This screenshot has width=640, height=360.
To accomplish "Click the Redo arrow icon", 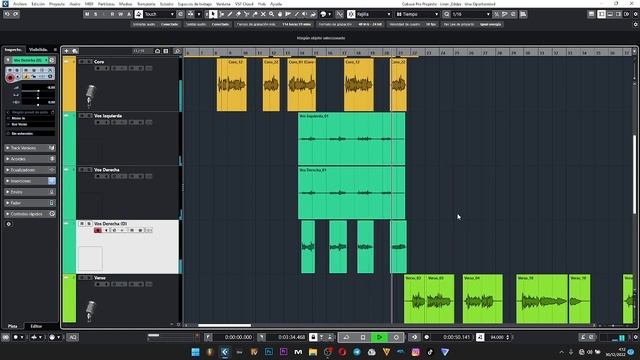I will pos(16,14).
